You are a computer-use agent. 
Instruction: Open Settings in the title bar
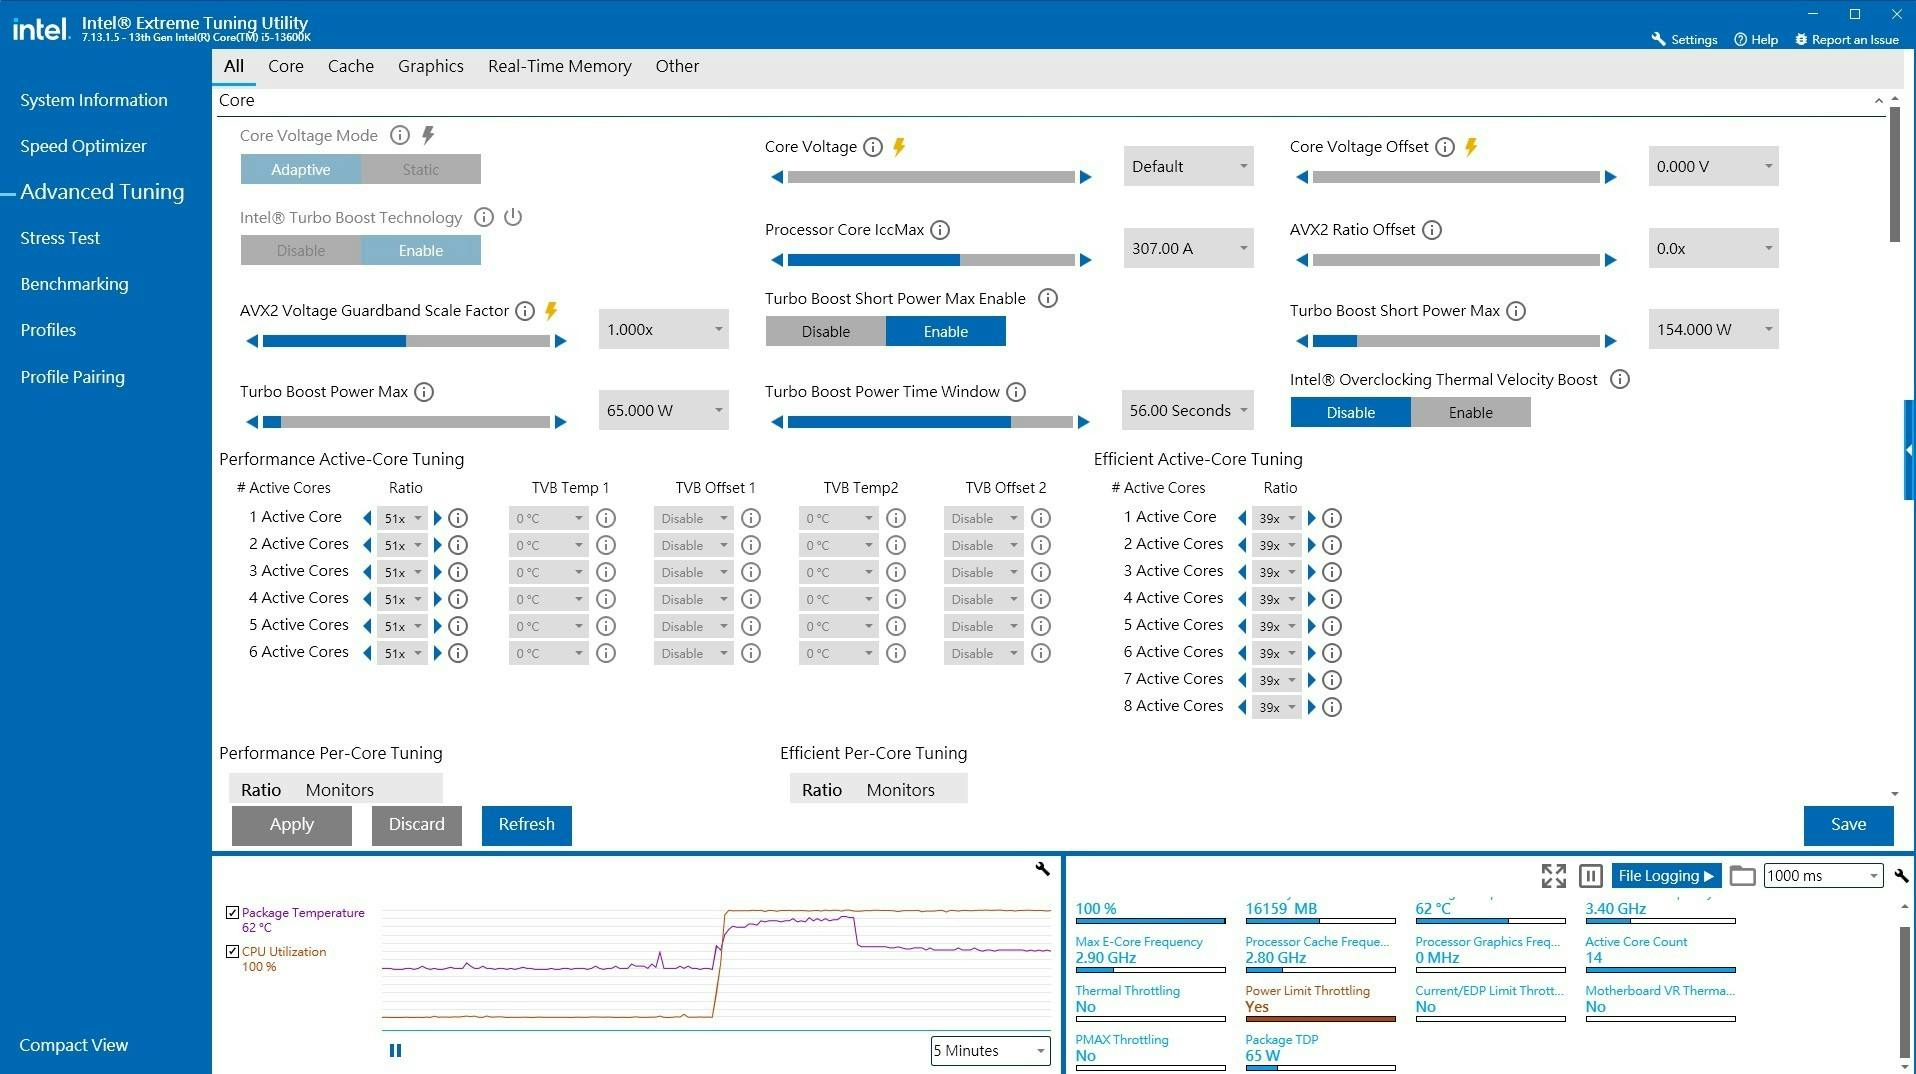point(1684,40)
